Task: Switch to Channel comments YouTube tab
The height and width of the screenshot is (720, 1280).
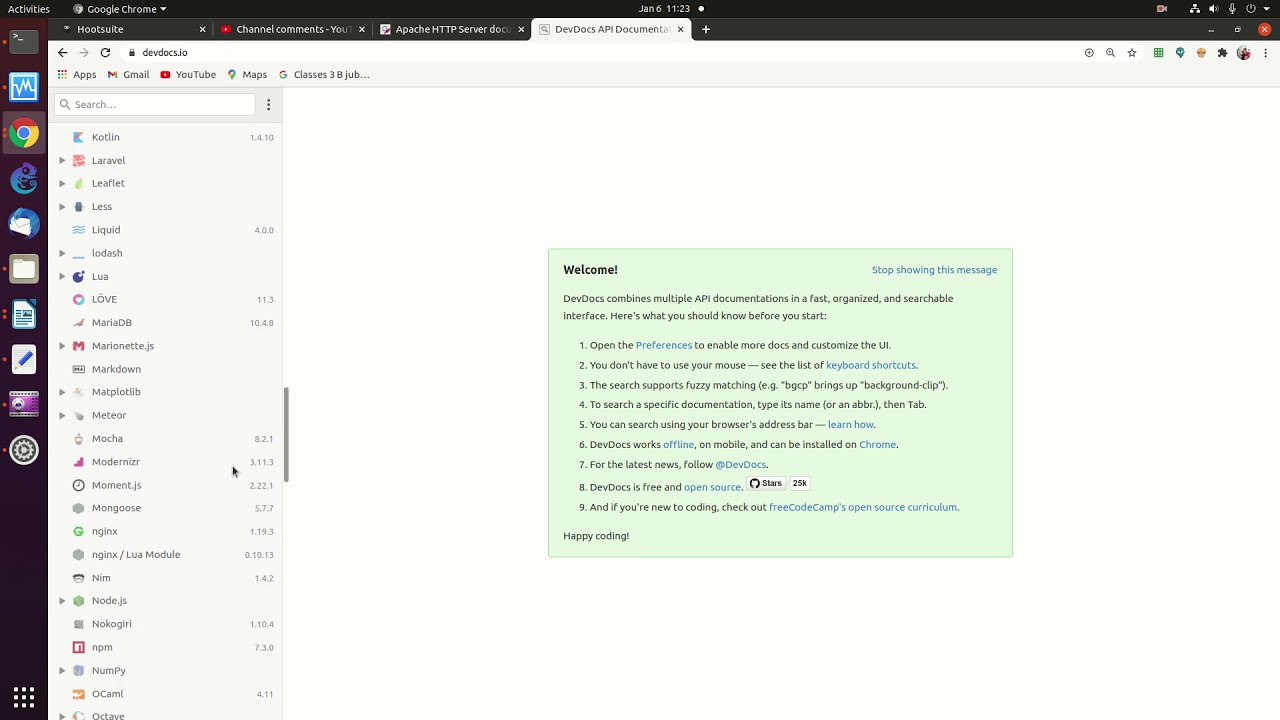Action: [x=292, y=29]
